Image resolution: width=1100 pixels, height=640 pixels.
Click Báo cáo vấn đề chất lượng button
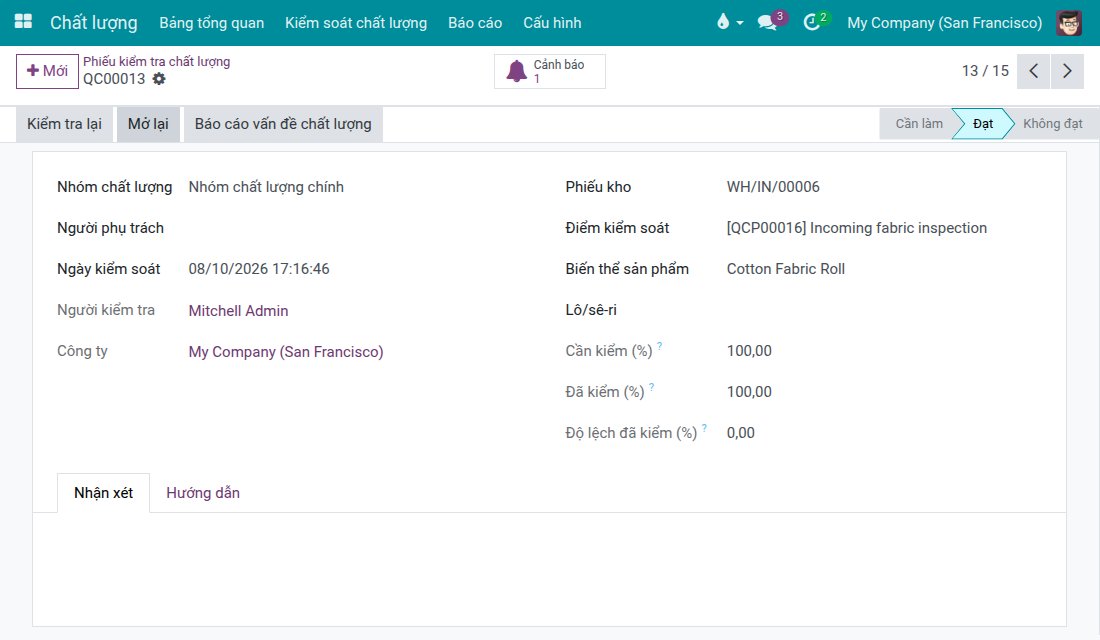(283, 124)
